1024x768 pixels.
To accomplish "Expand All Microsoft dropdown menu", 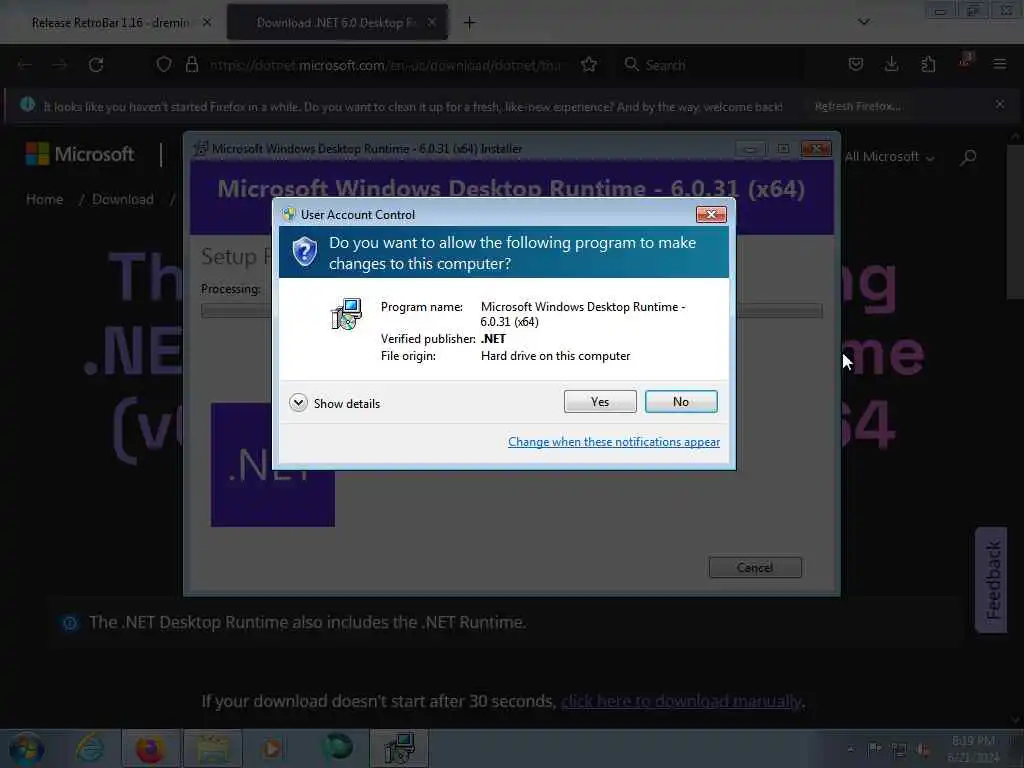I will click(x=889, y=157).
